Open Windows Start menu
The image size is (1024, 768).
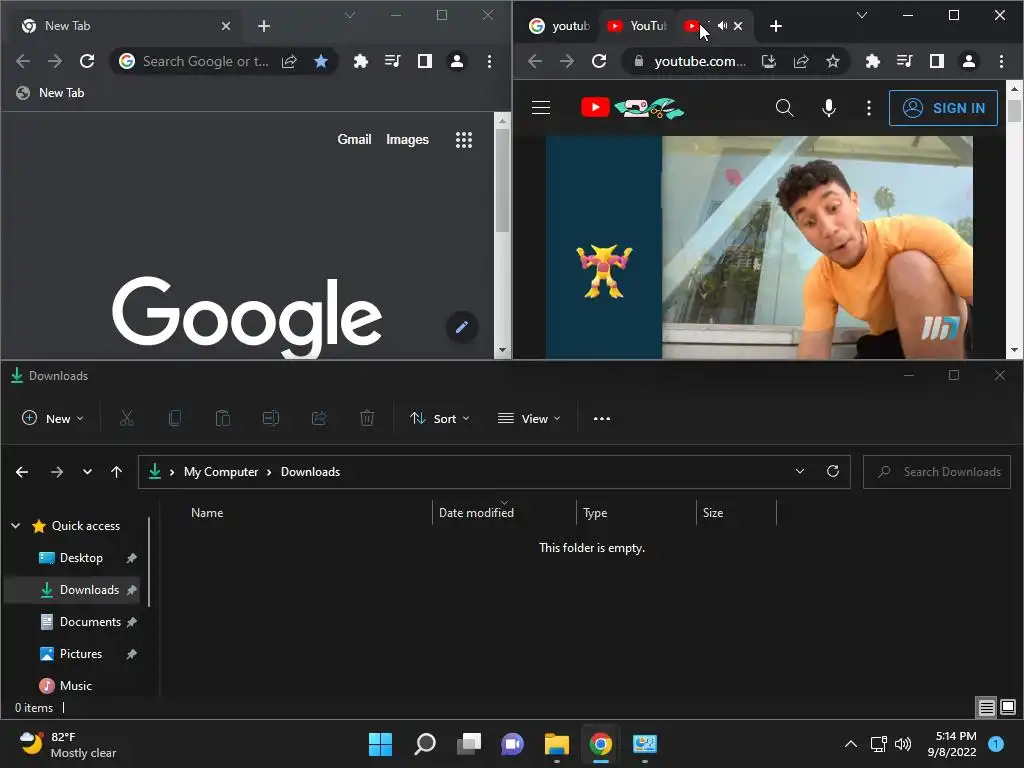[380, 744]
